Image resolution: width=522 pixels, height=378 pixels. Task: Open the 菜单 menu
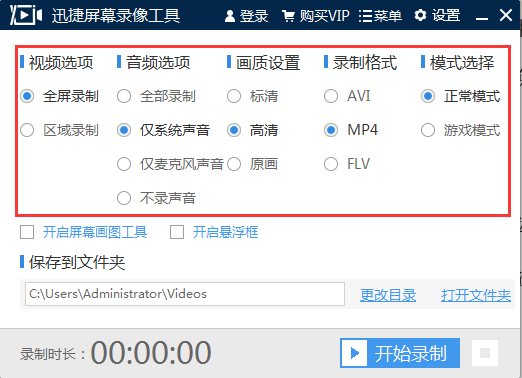click(380, 16)
